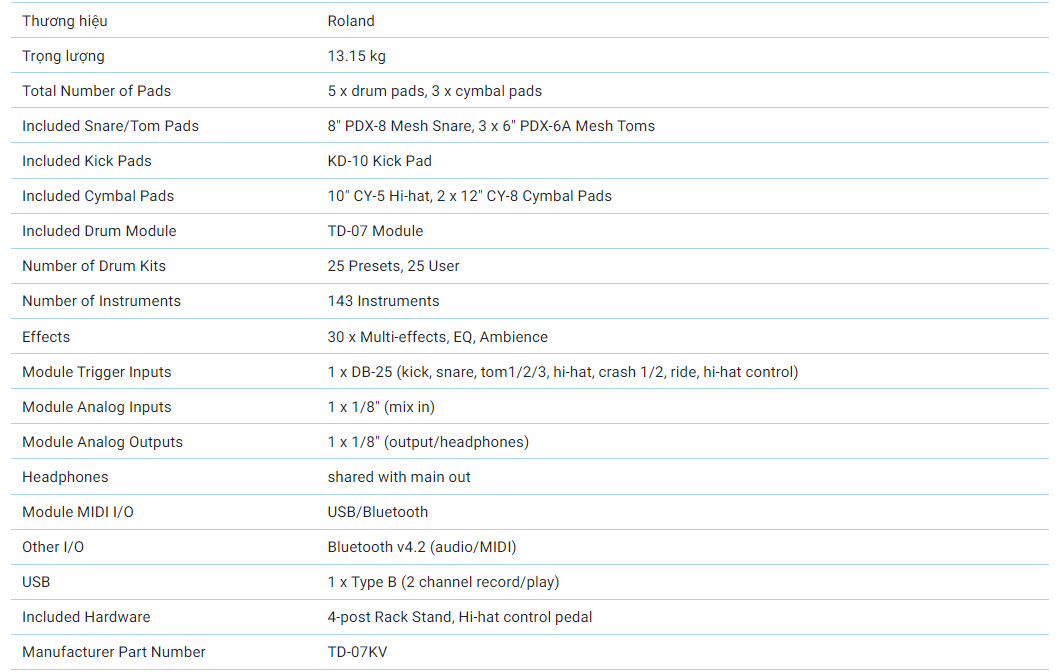Select 'Bluetooth v4.2 (audio/MIDI)' value
1058x672 pixels.
pyautogui.click(x=422, y=548)
